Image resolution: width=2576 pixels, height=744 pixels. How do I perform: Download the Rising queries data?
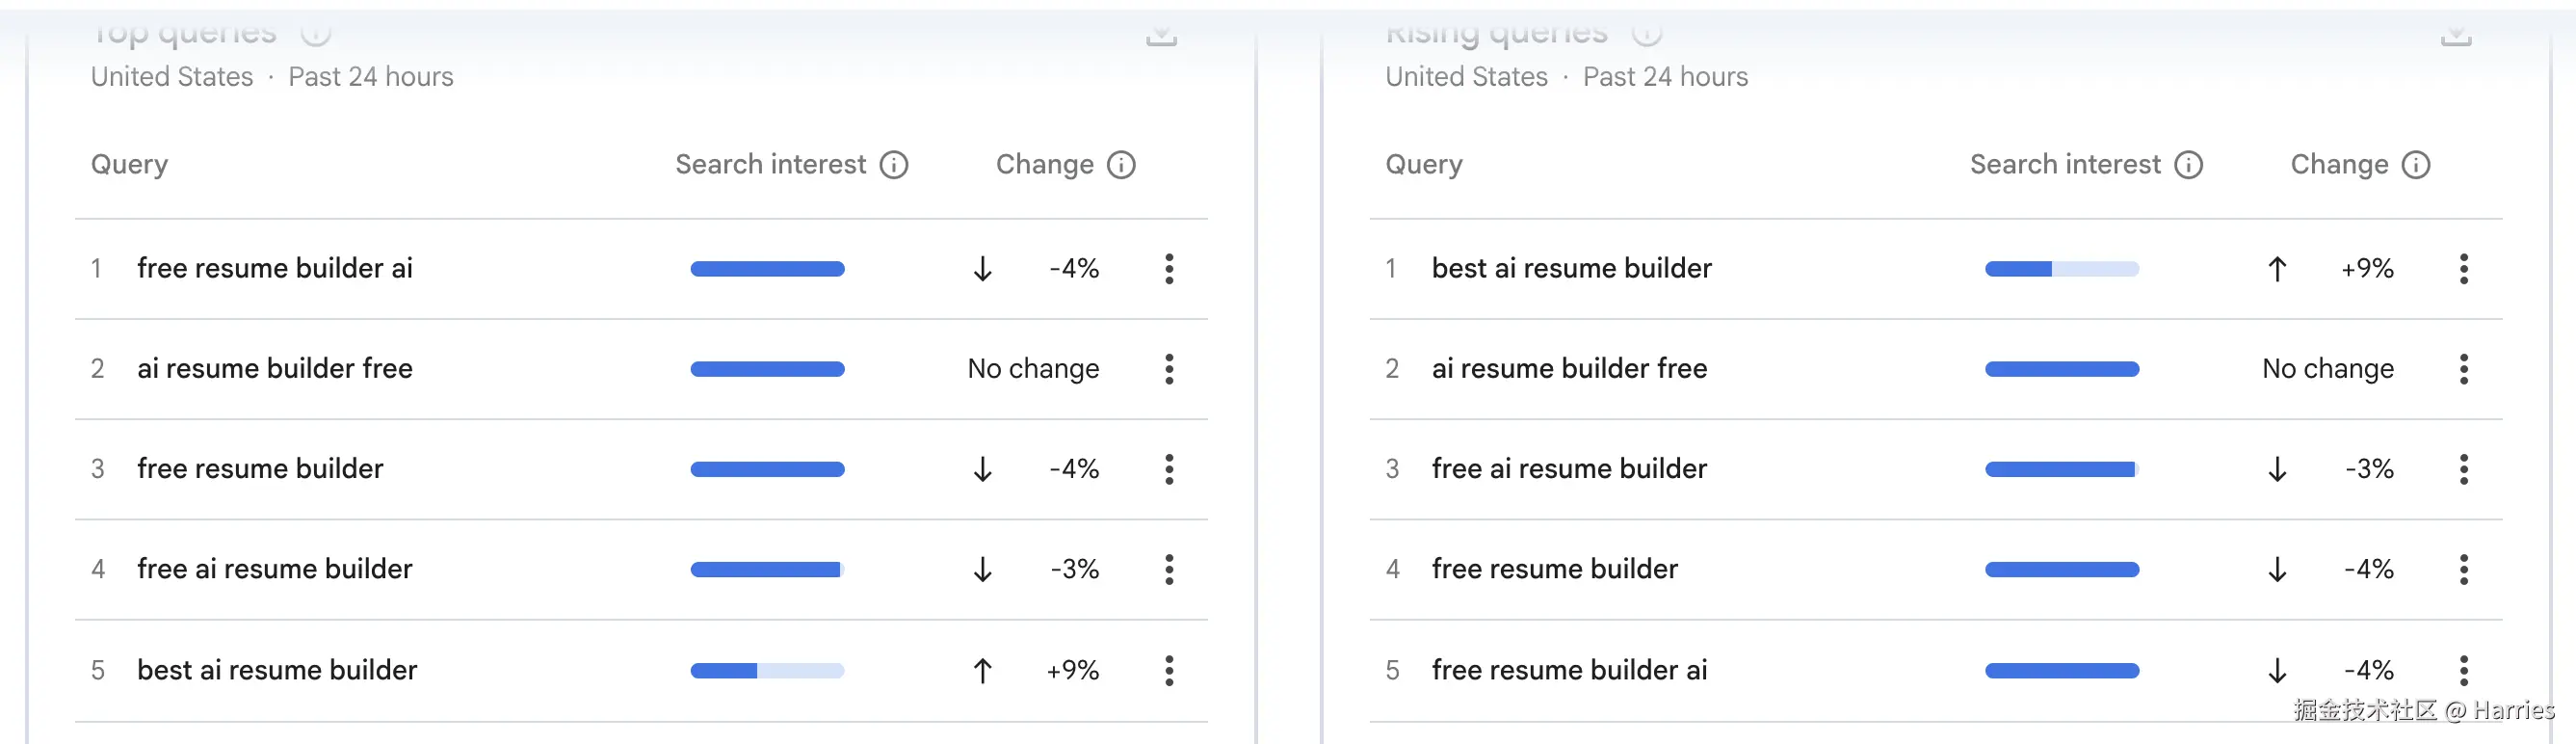[2456, 36]
